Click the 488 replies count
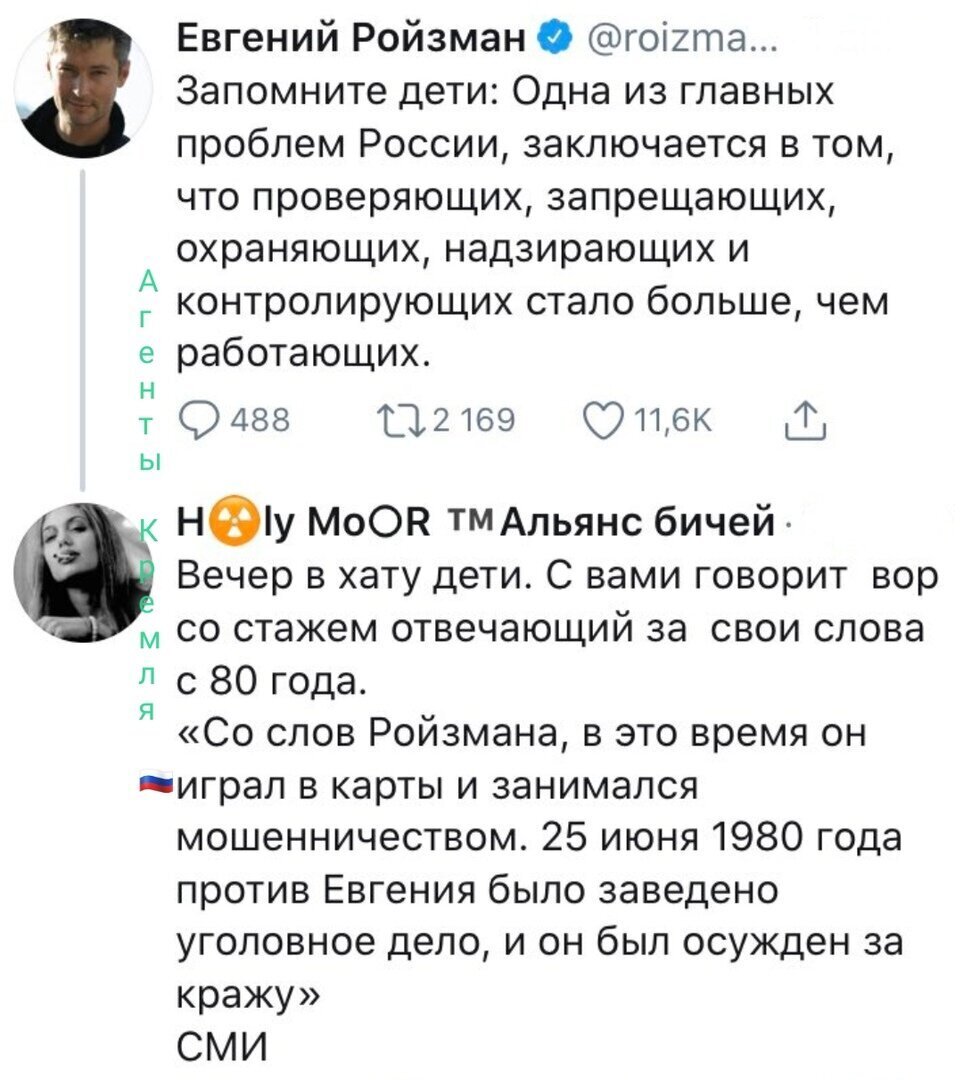The width and height of the screenshot is (963, 1080). pyautogui.click(x=260, y=421)
